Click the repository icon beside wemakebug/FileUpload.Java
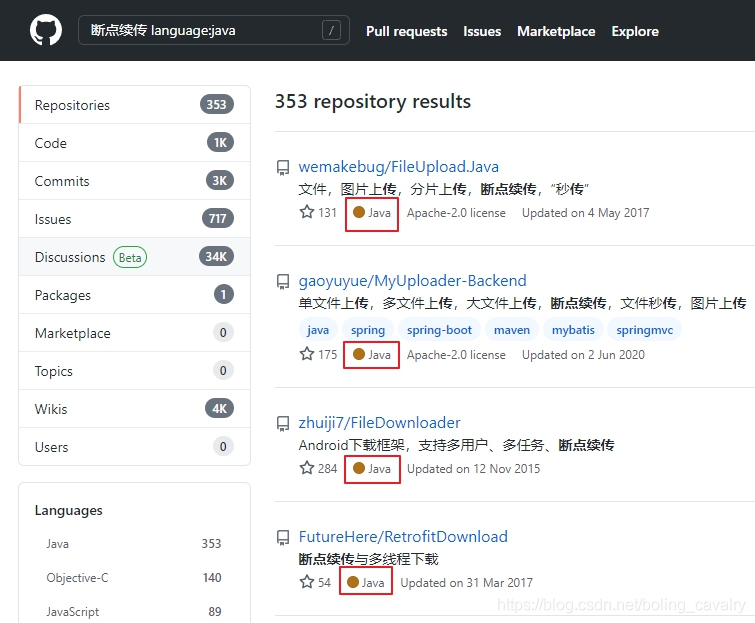Screen dimensions: 755x623 click(283, 168)
